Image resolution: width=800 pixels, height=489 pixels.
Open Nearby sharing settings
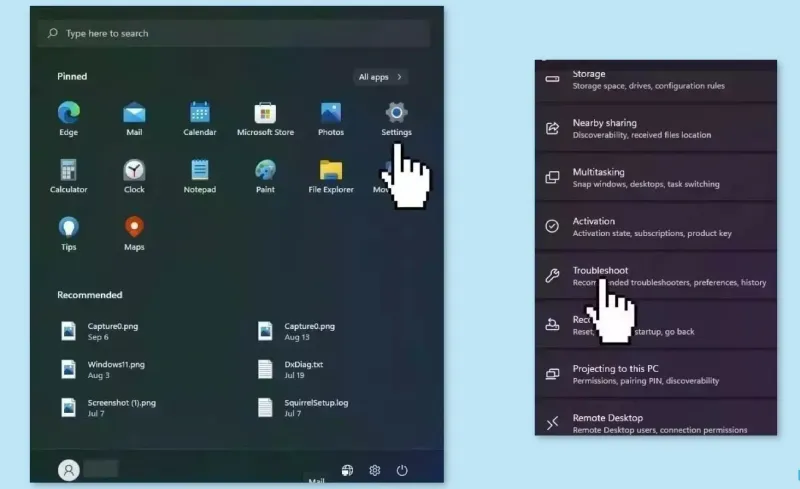coord(656,128)
